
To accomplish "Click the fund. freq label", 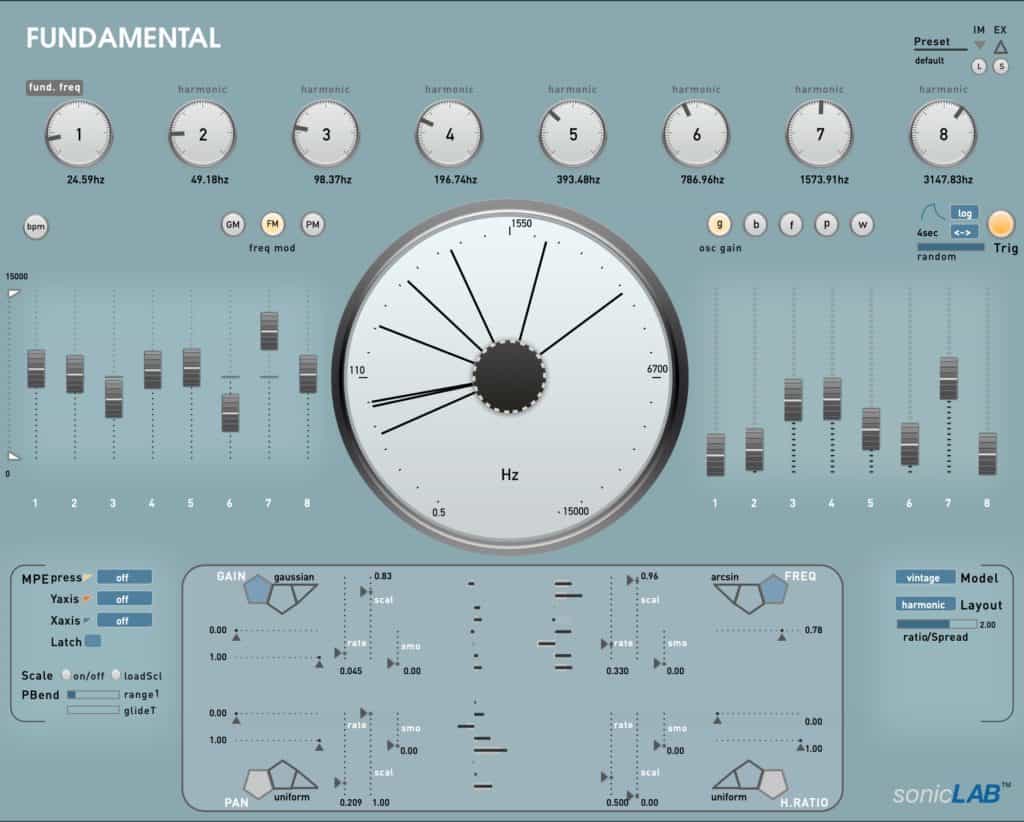I will [x=54, y=87].
